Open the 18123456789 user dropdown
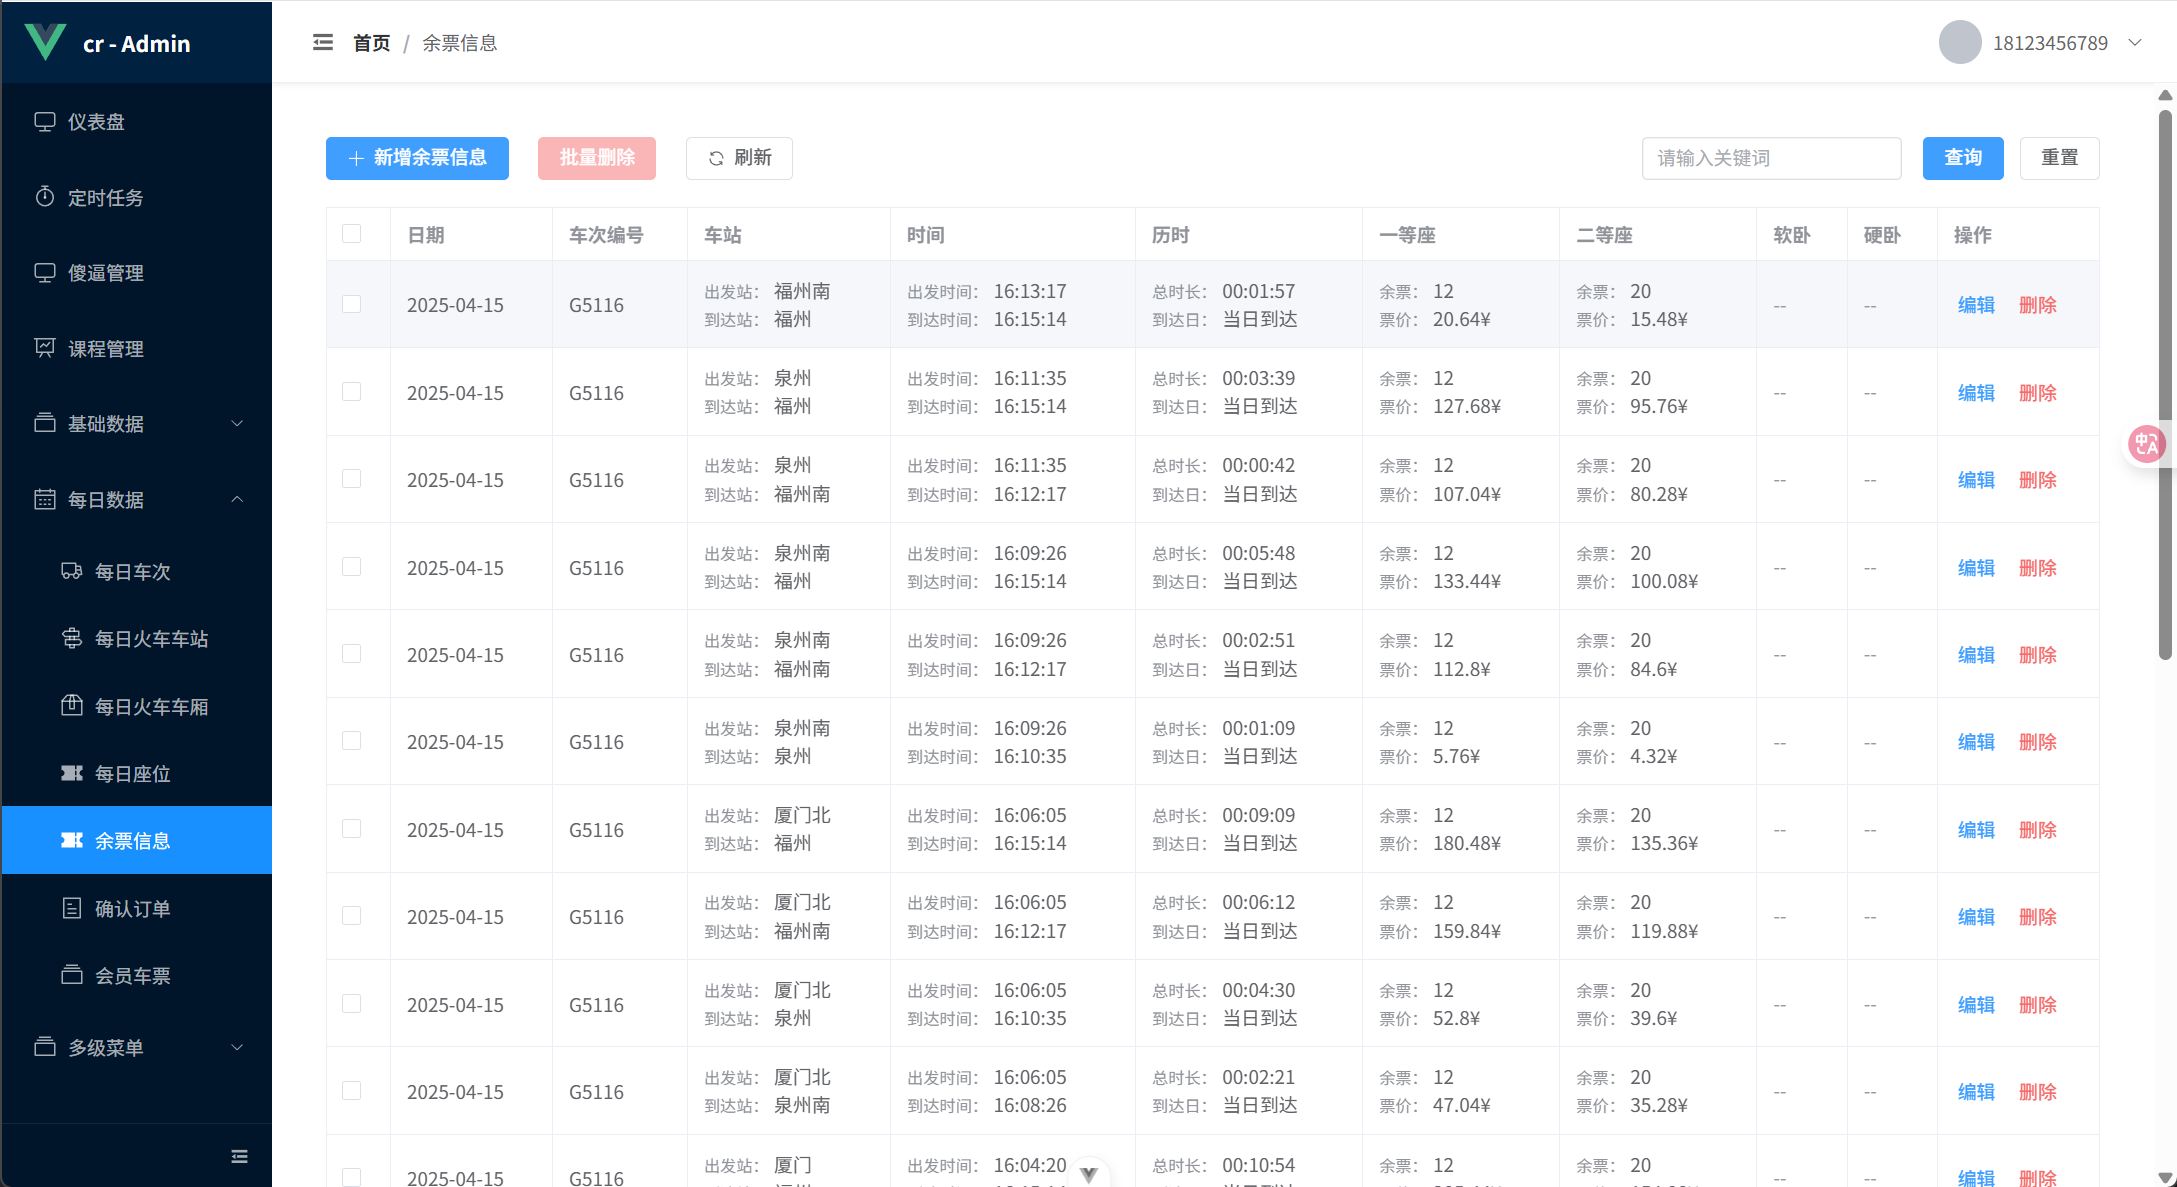Viewport: 2177px width, 1187px height. click(2050, 43)
